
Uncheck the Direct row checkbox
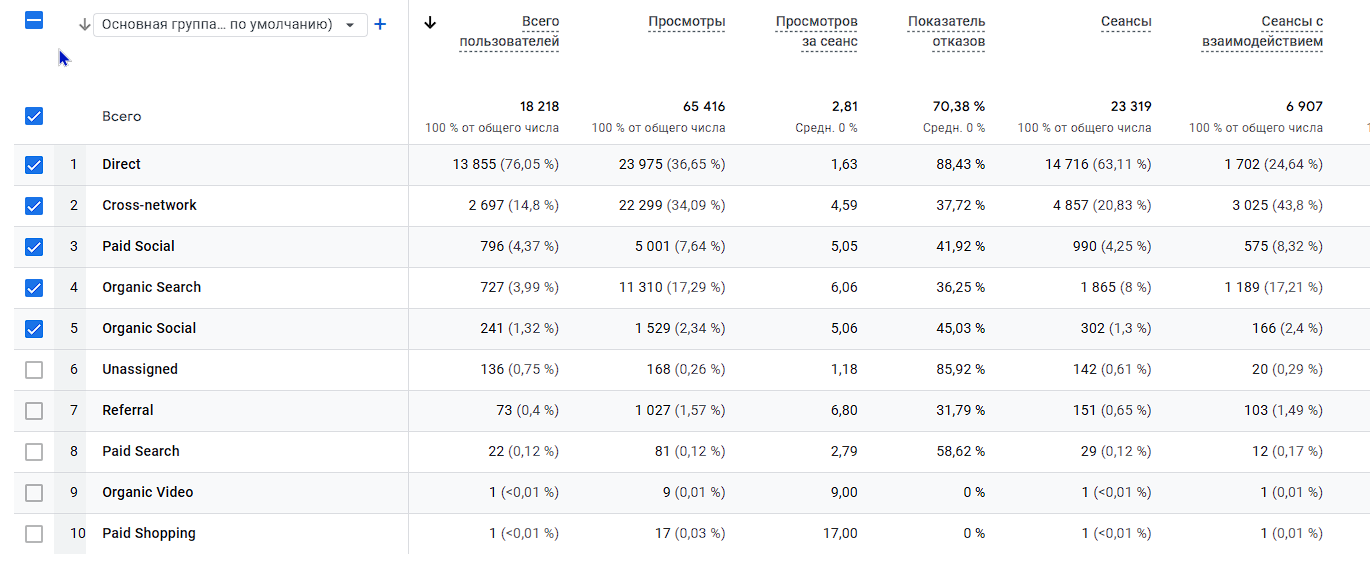click(34, 165)
